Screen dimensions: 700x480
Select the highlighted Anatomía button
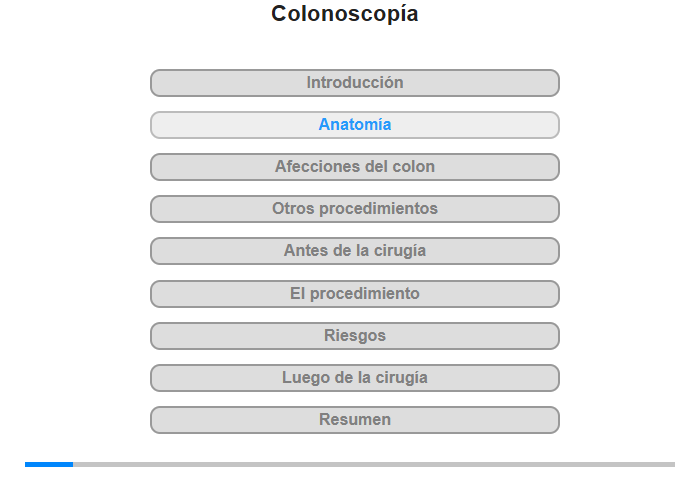(x=355, y=125)
